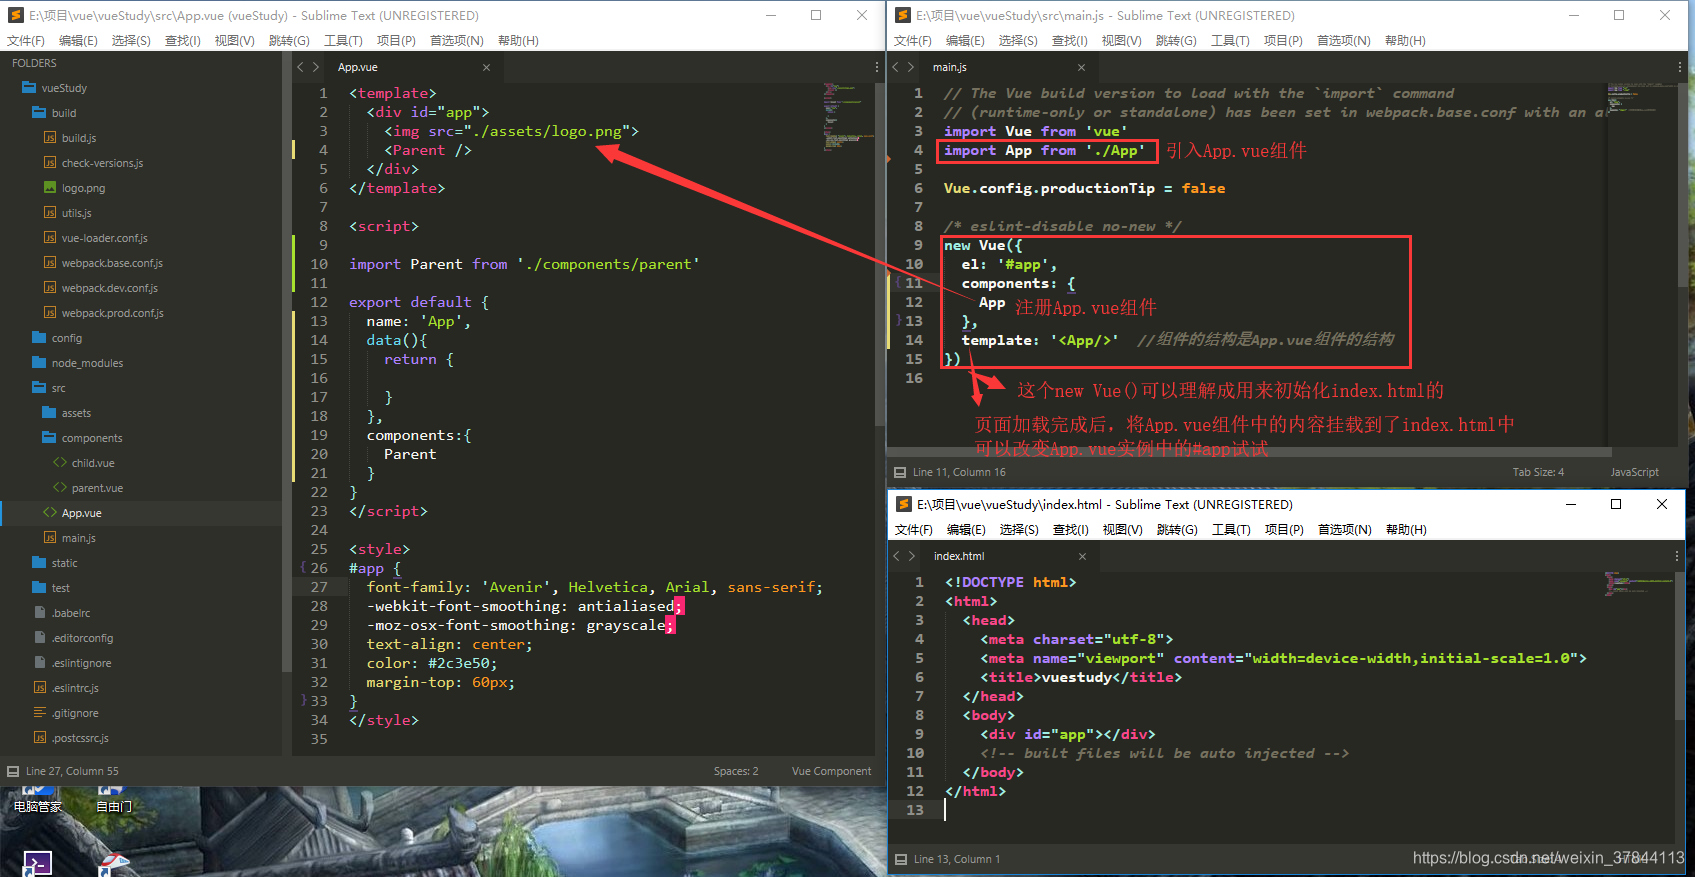Unfold marker at line 26 in App.vue
The height and width of the screenshot is (877, 1695).
pyautogui.click(x=303, y=568)
